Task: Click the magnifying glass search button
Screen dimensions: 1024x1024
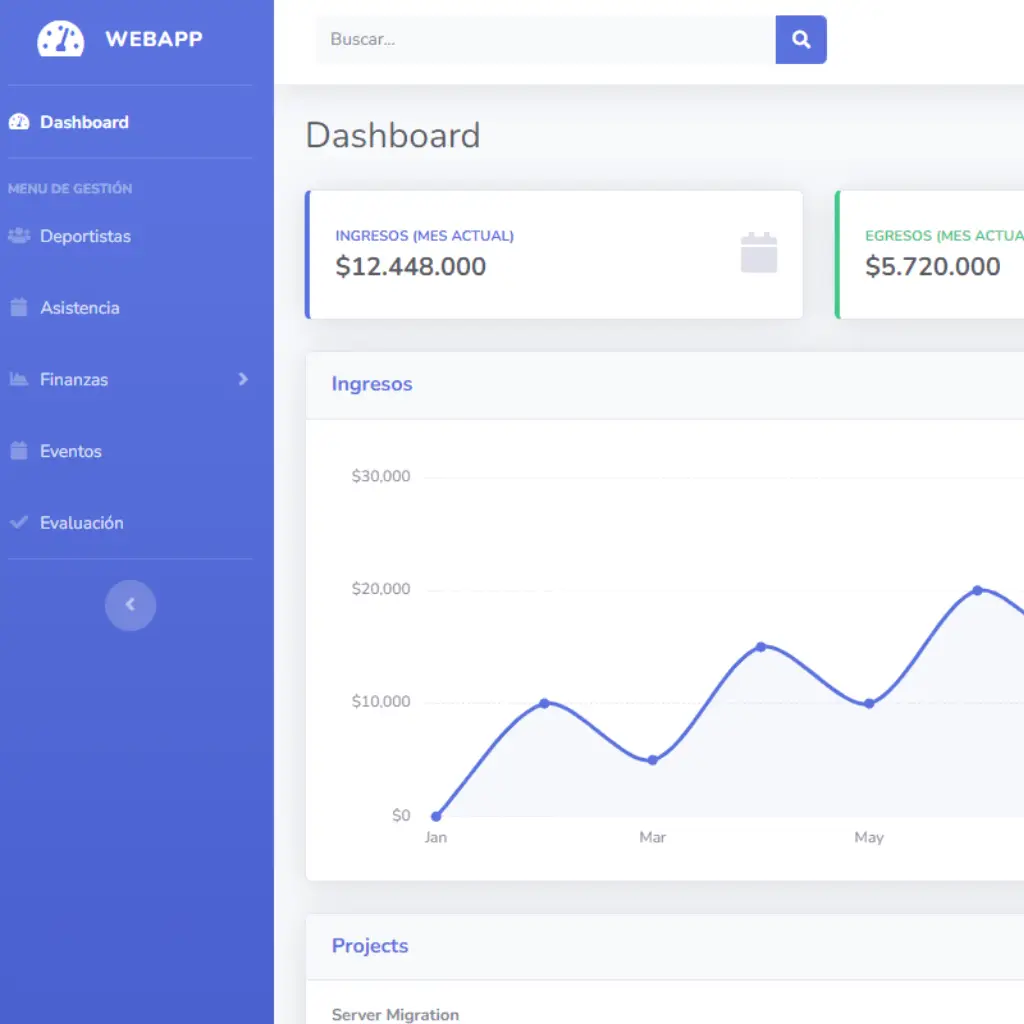Action: click(x=801, y=40)
